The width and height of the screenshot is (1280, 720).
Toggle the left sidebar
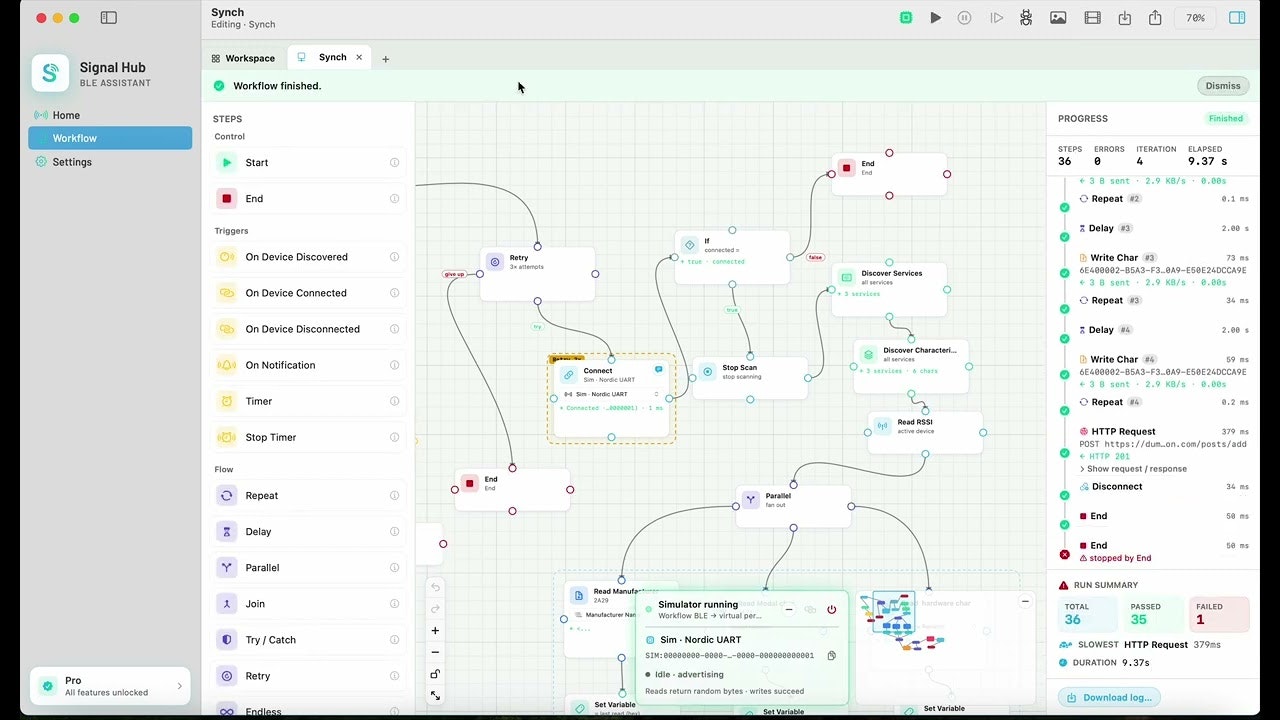pyautogui.click(x=109, y=18)
